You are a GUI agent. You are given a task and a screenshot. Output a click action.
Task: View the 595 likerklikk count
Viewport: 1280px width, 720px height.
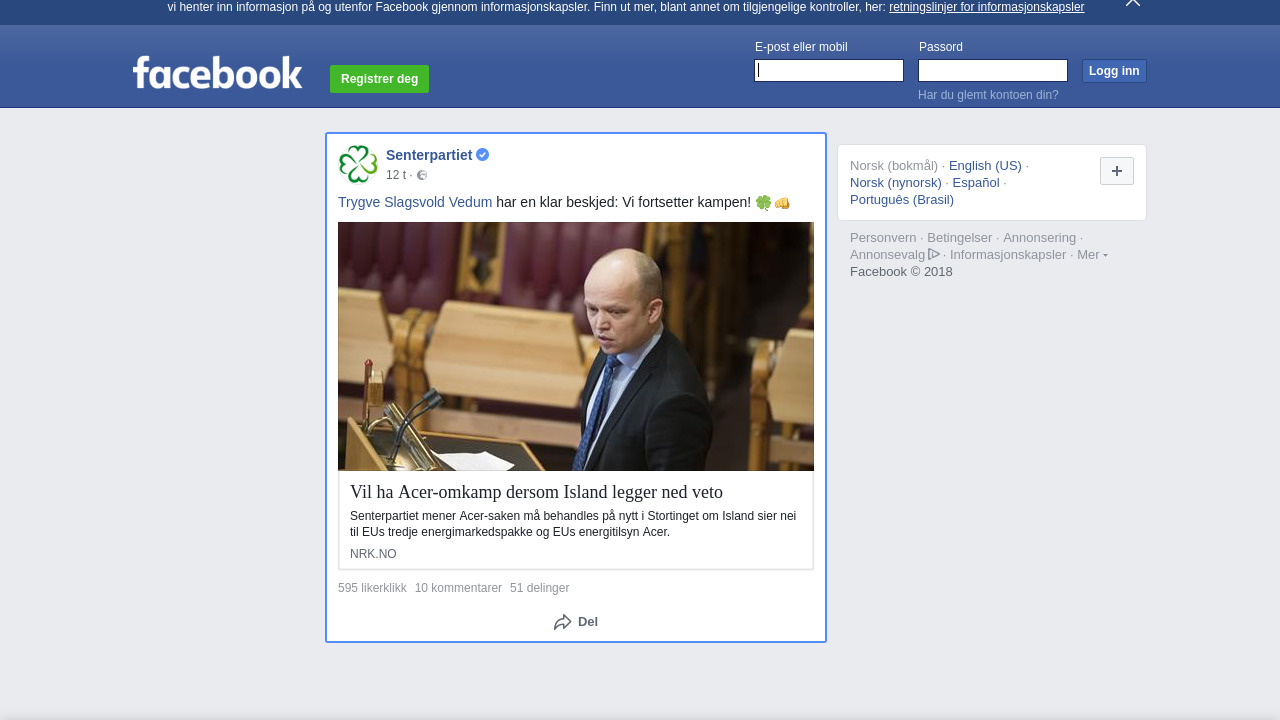coord(372,588)
